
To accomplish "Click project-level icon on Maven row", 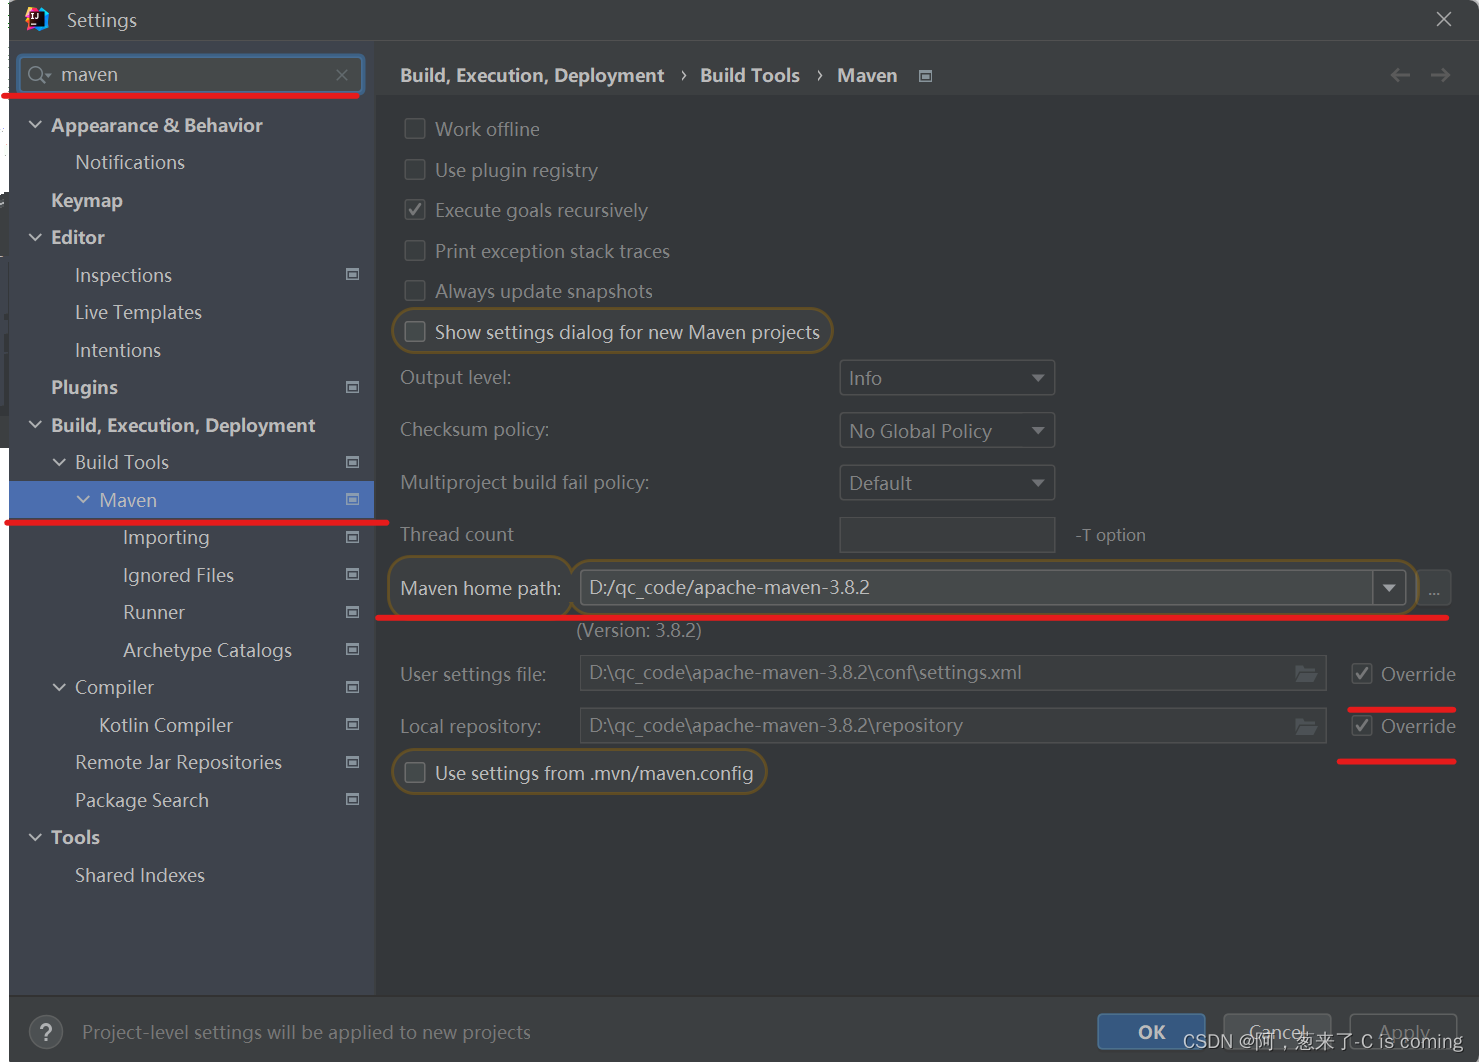I will 352,499.
